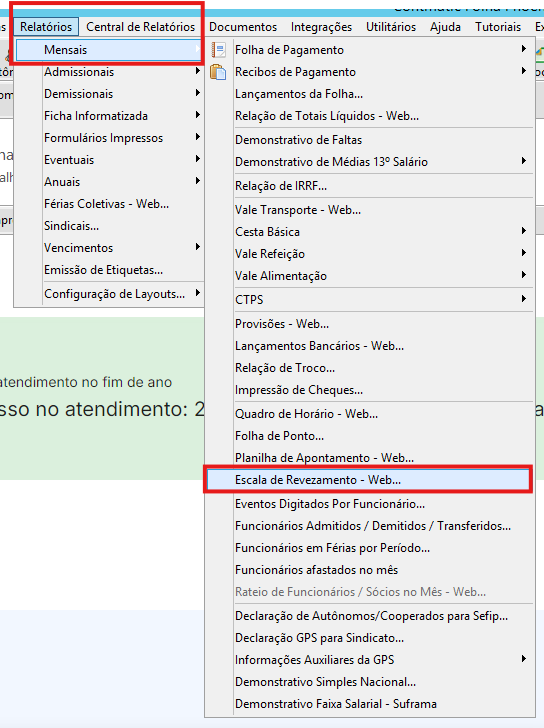The image size is (544, 728).
Task: Expand the Vale Refeição submenu
Action: click(370, 254)
